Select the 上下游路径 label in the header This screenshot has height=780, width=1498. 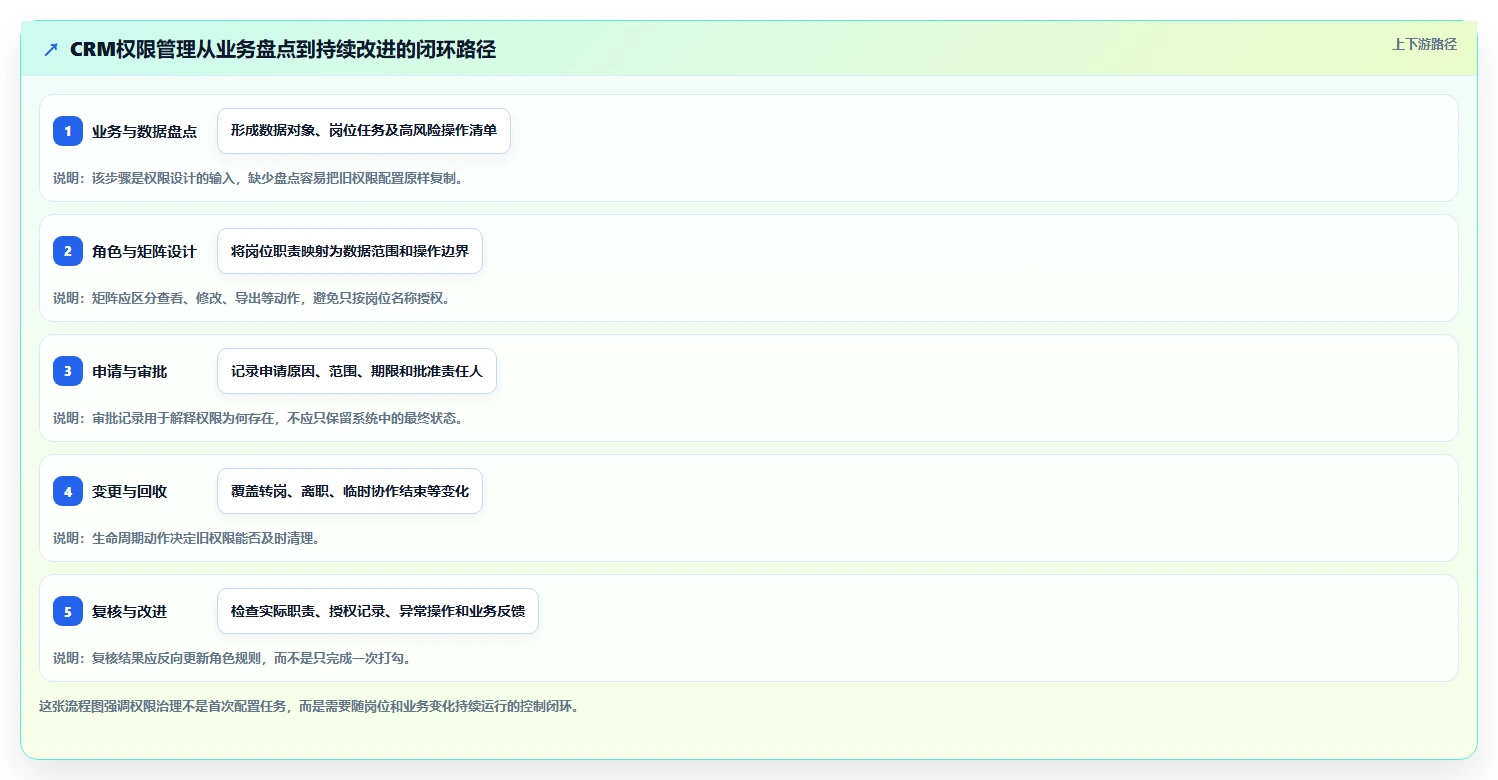coord(1424,44)
